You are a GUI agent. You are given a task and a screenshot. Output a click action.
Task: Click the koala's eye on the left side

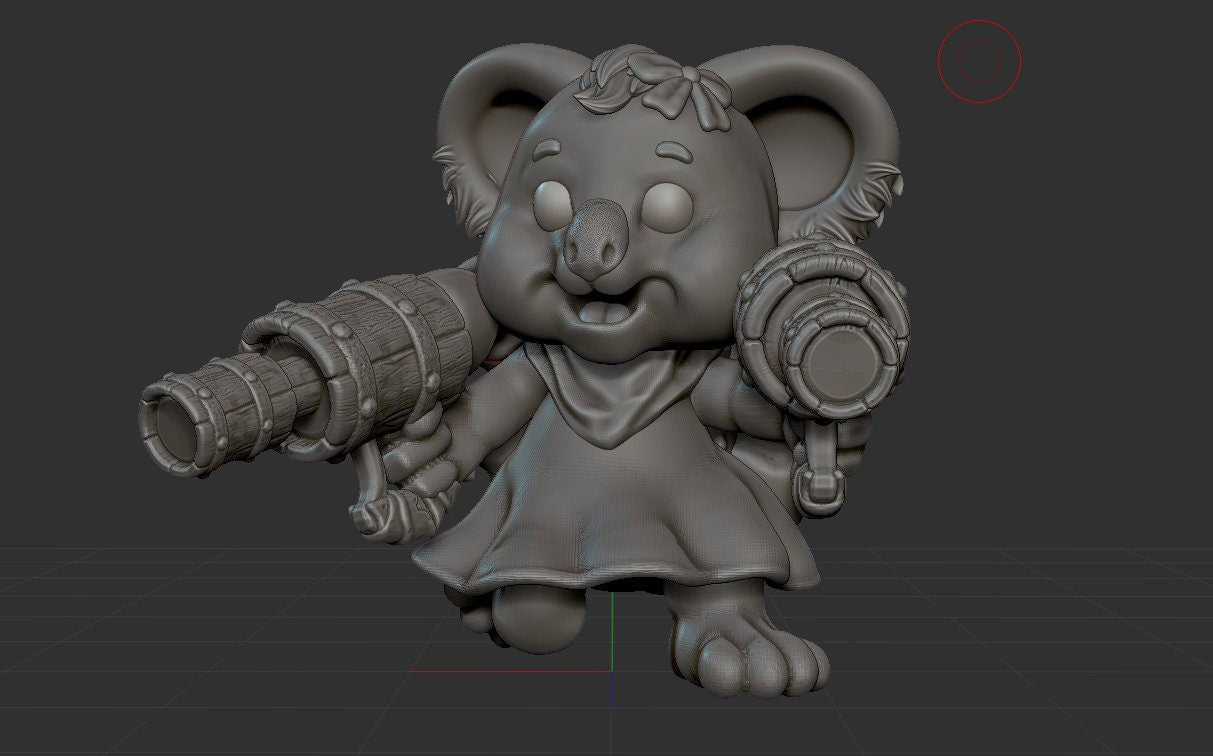[x=554, y=204]
